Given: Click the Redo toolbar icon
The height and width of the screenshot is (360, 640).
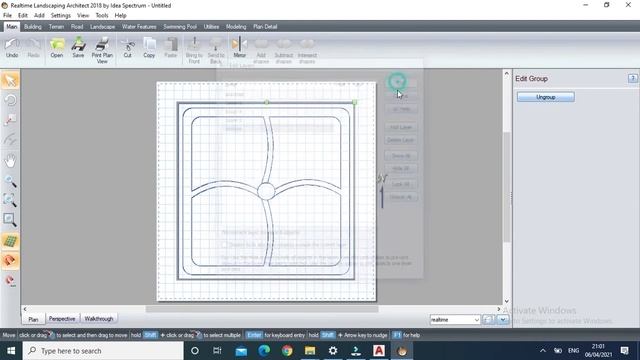Looking at the screenshot, I should pyautogui.click(x=33, y=47).
